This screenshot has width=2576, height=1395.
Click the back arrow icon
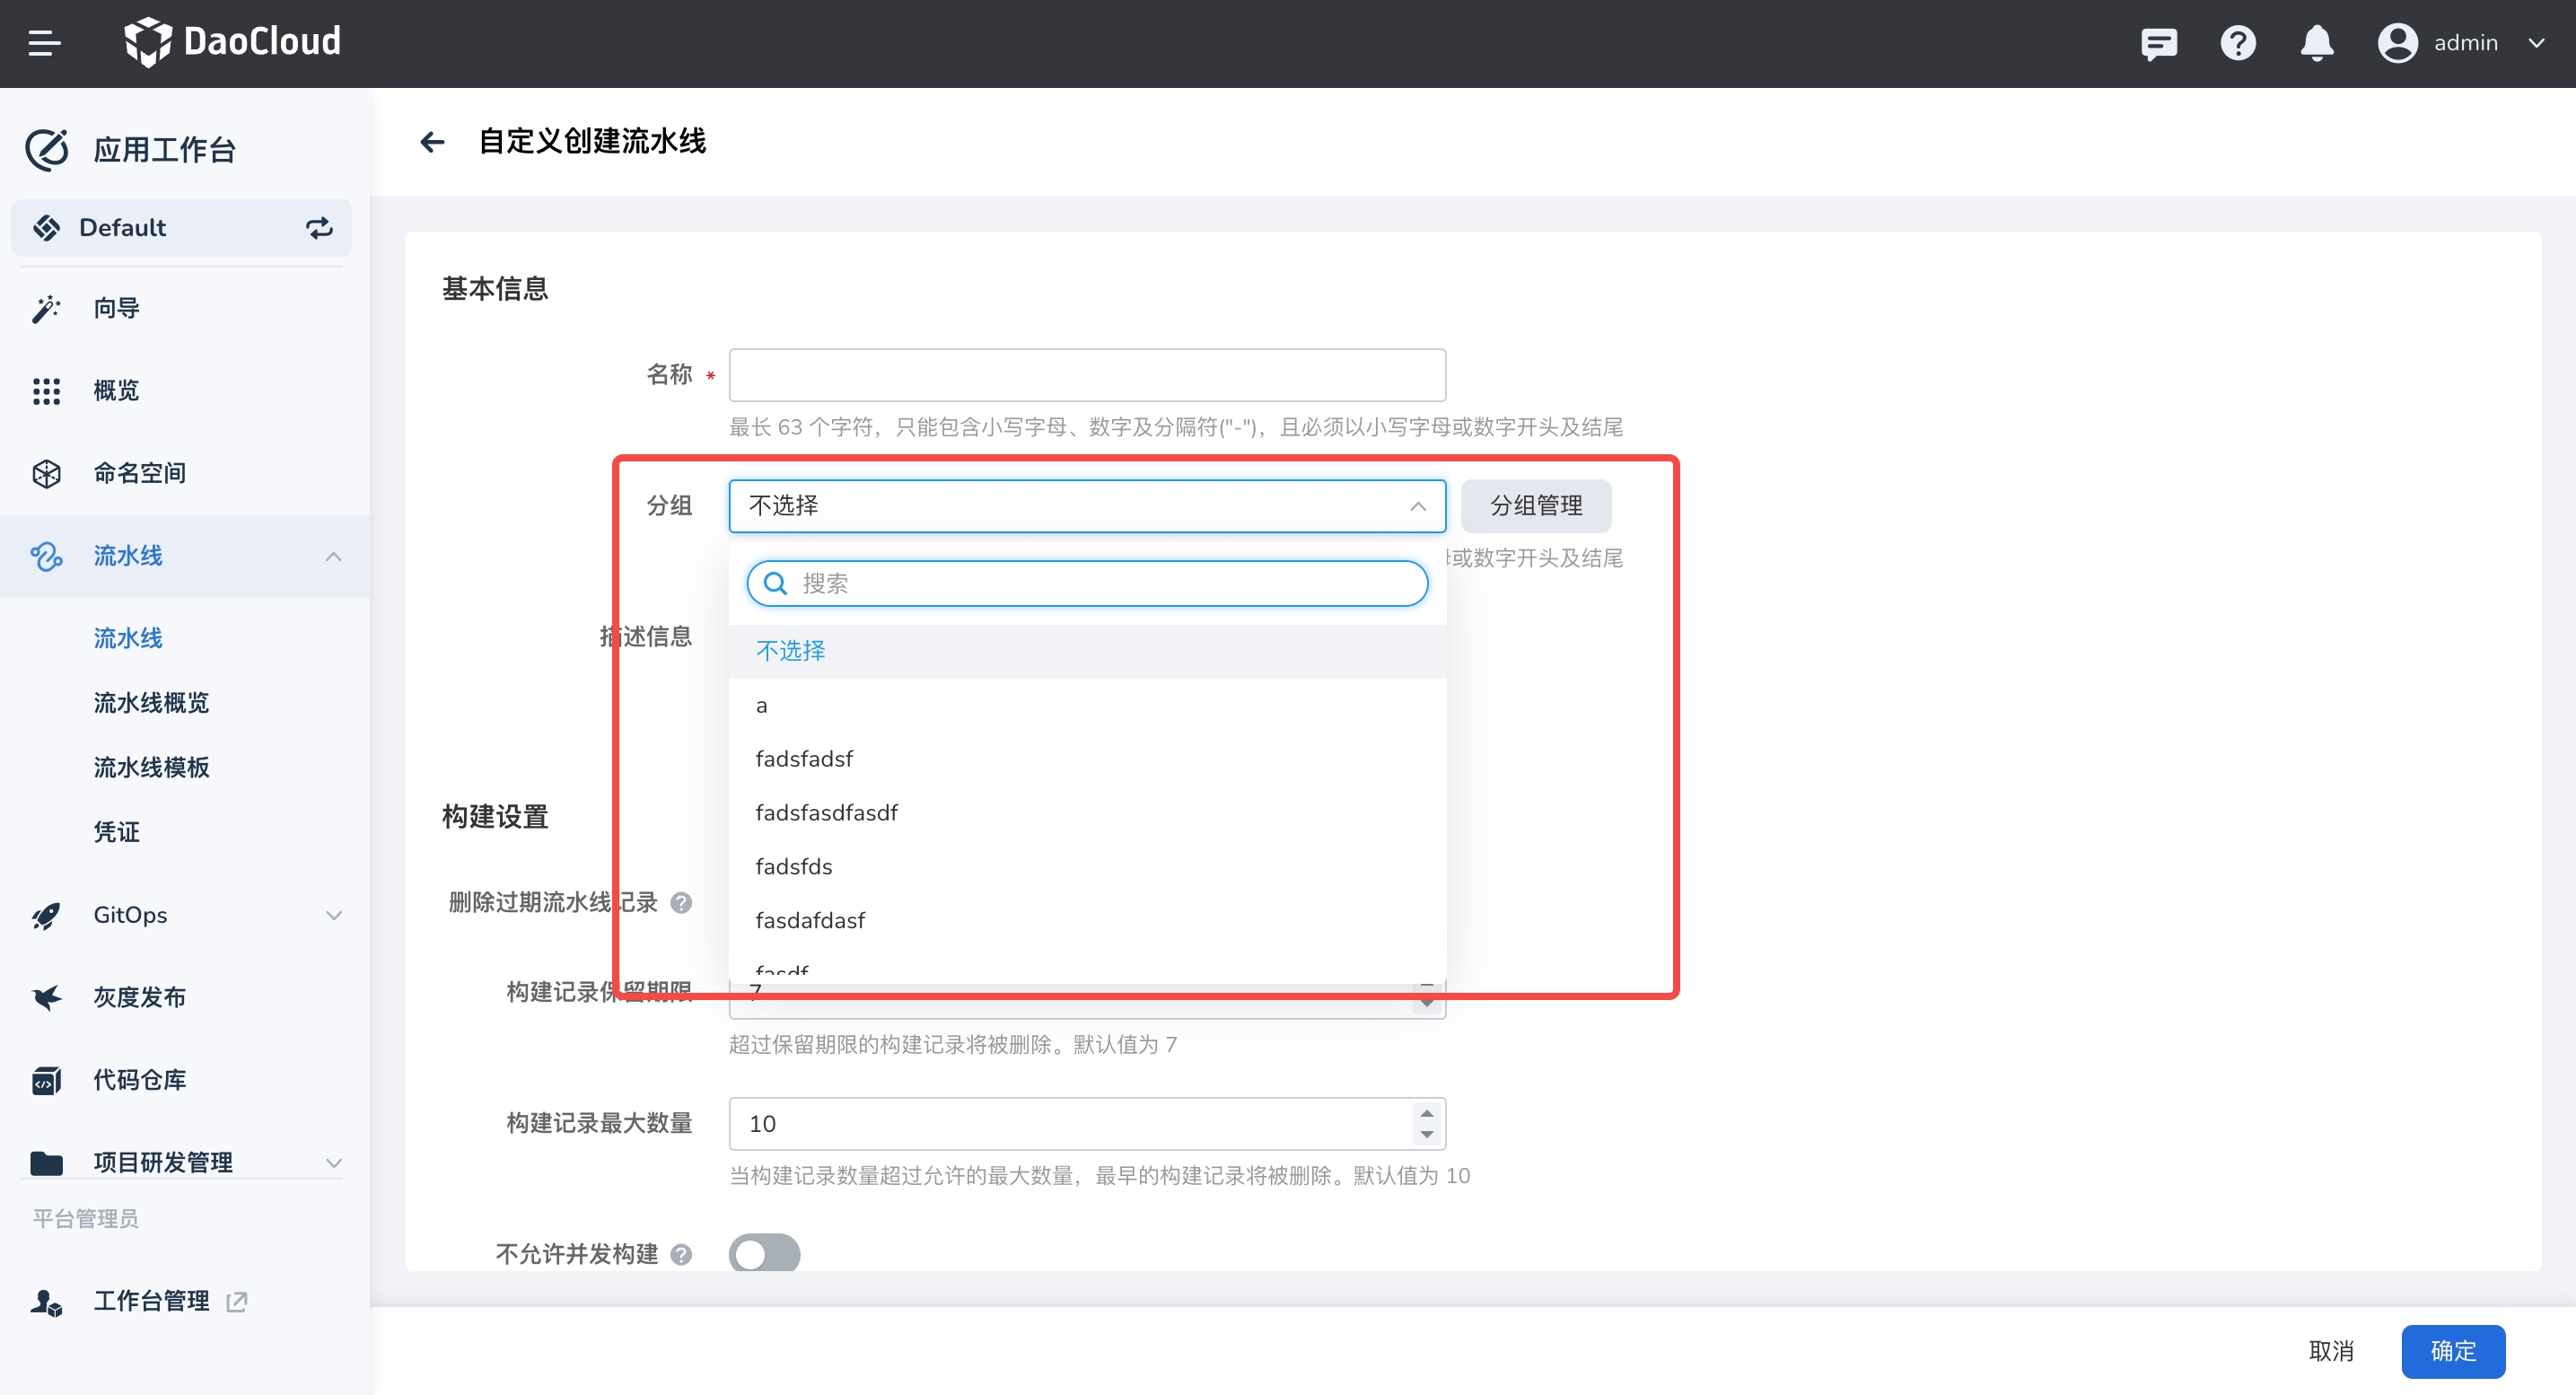[432, 142]
